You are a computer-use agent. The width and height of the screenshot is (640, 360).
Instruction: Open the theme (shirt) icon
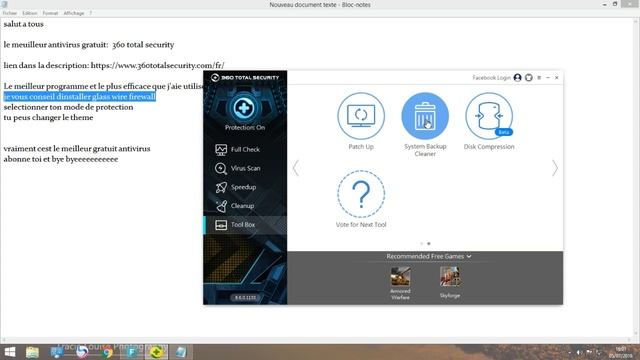pyautogui.click(x=529, y=78)
